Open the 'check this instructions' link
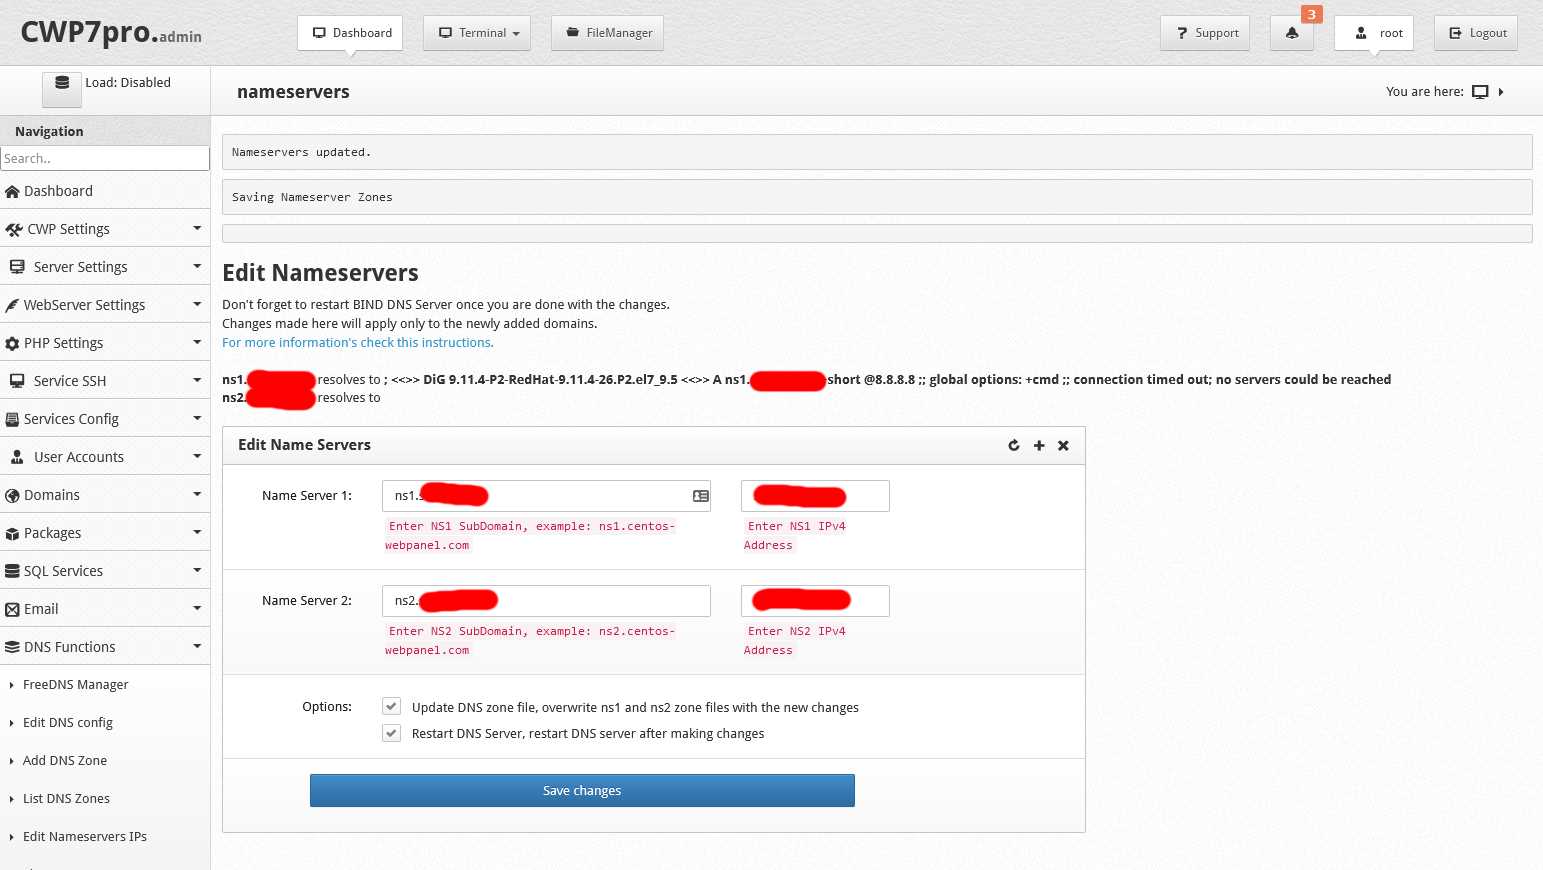 (x=358, y=342)
